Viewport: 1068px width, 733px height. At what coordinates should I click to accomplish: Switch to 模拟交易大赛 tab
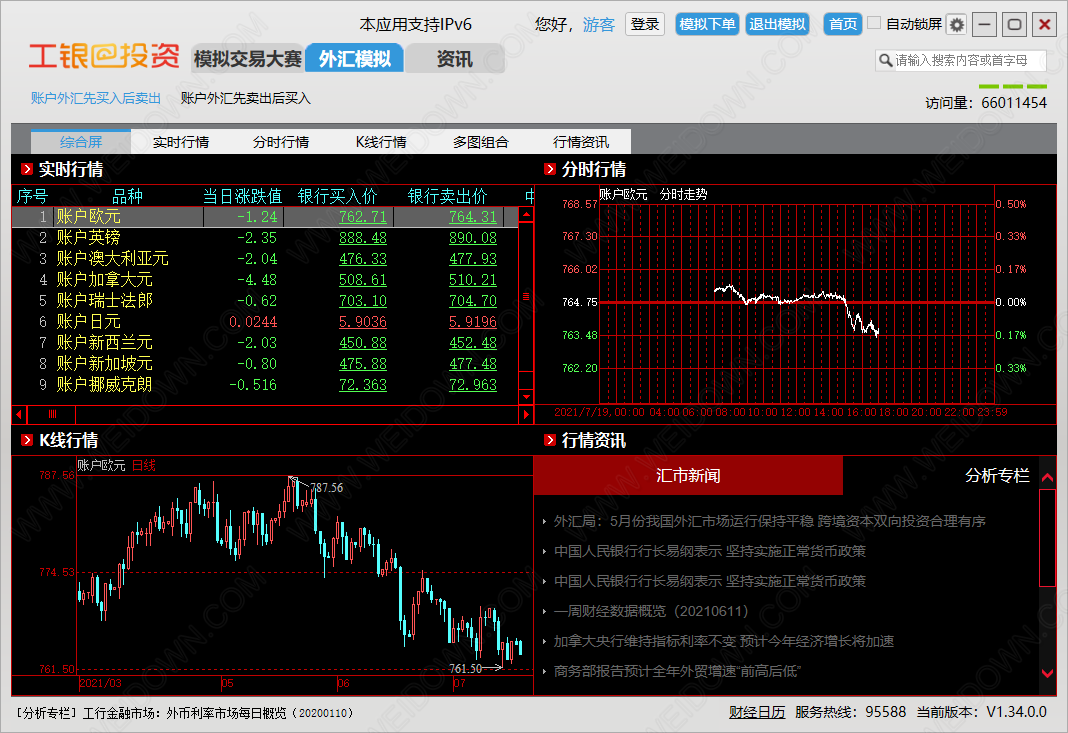[247, 59]
